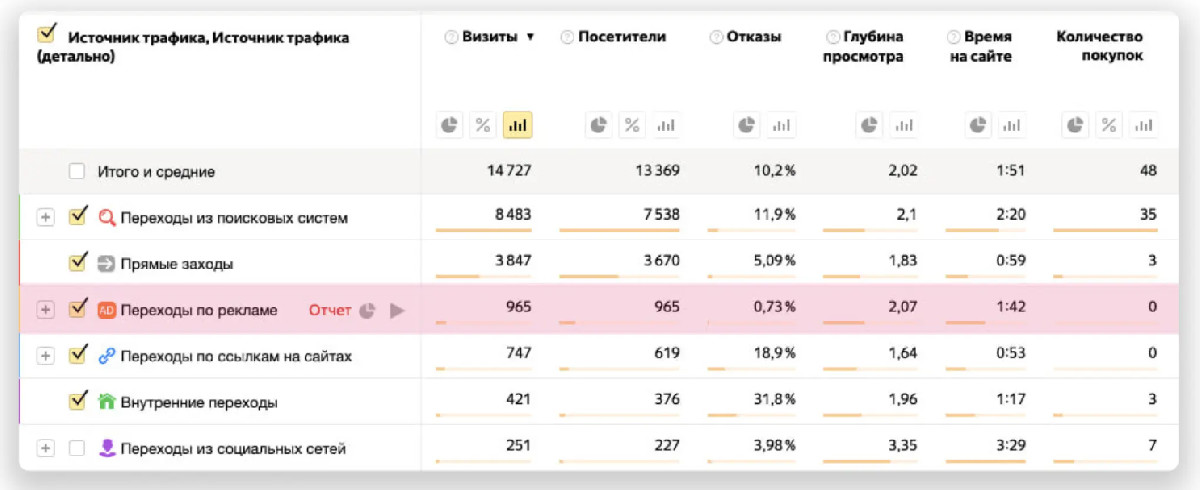
Task: Expand Переходы из поисковых систем row
Action: [x=45, y=217]
